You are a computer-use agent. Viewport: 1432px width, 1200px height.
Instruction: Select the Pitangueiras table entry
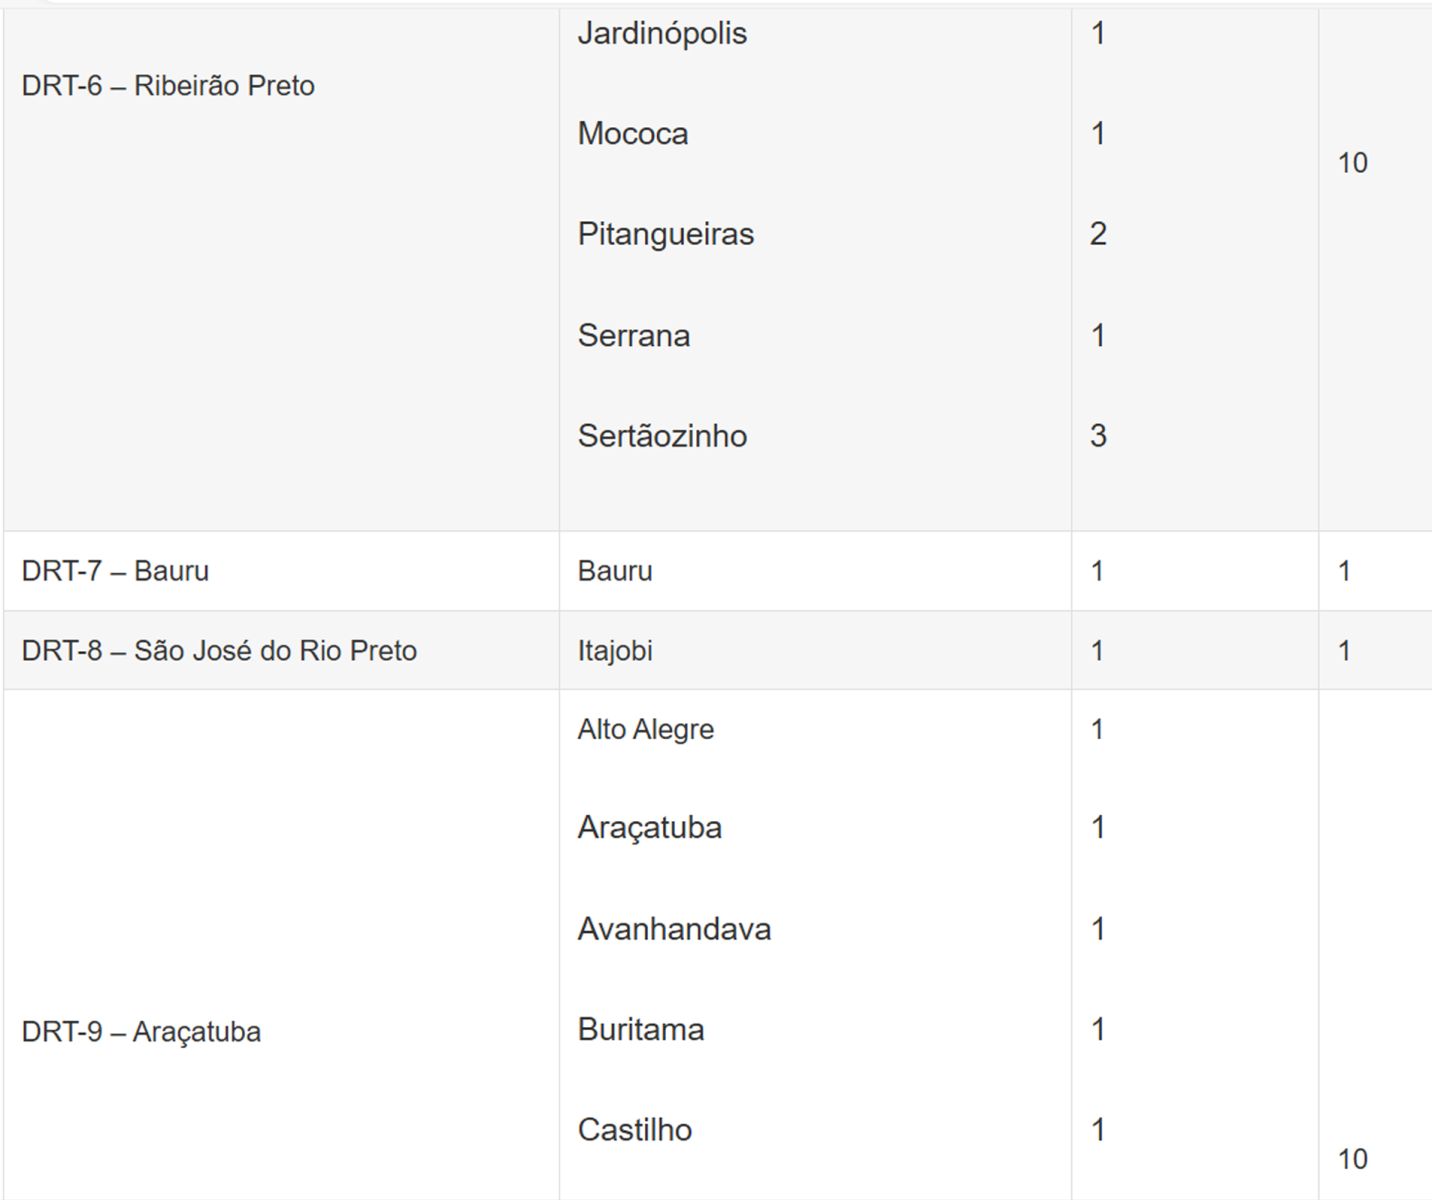coord(666,234)
